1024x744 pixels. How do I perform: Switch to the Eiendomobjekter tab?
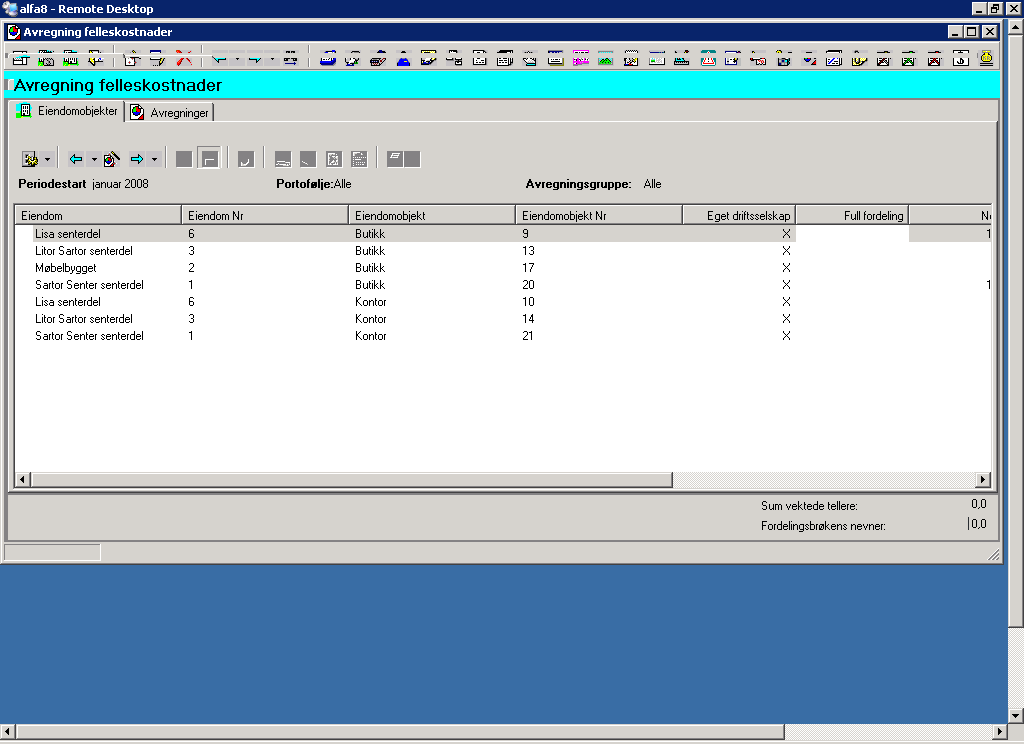click(68, 111)
